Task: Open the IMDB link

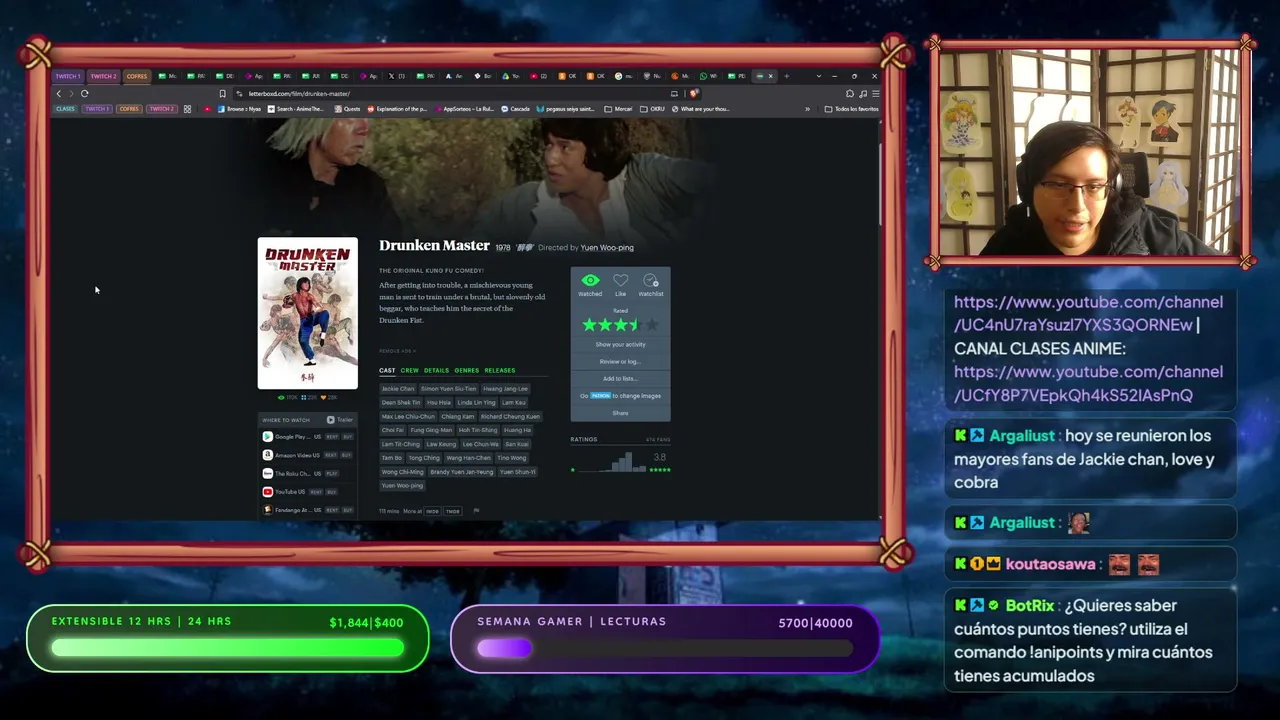Action: pyautogui.click(x=432, y=511)
